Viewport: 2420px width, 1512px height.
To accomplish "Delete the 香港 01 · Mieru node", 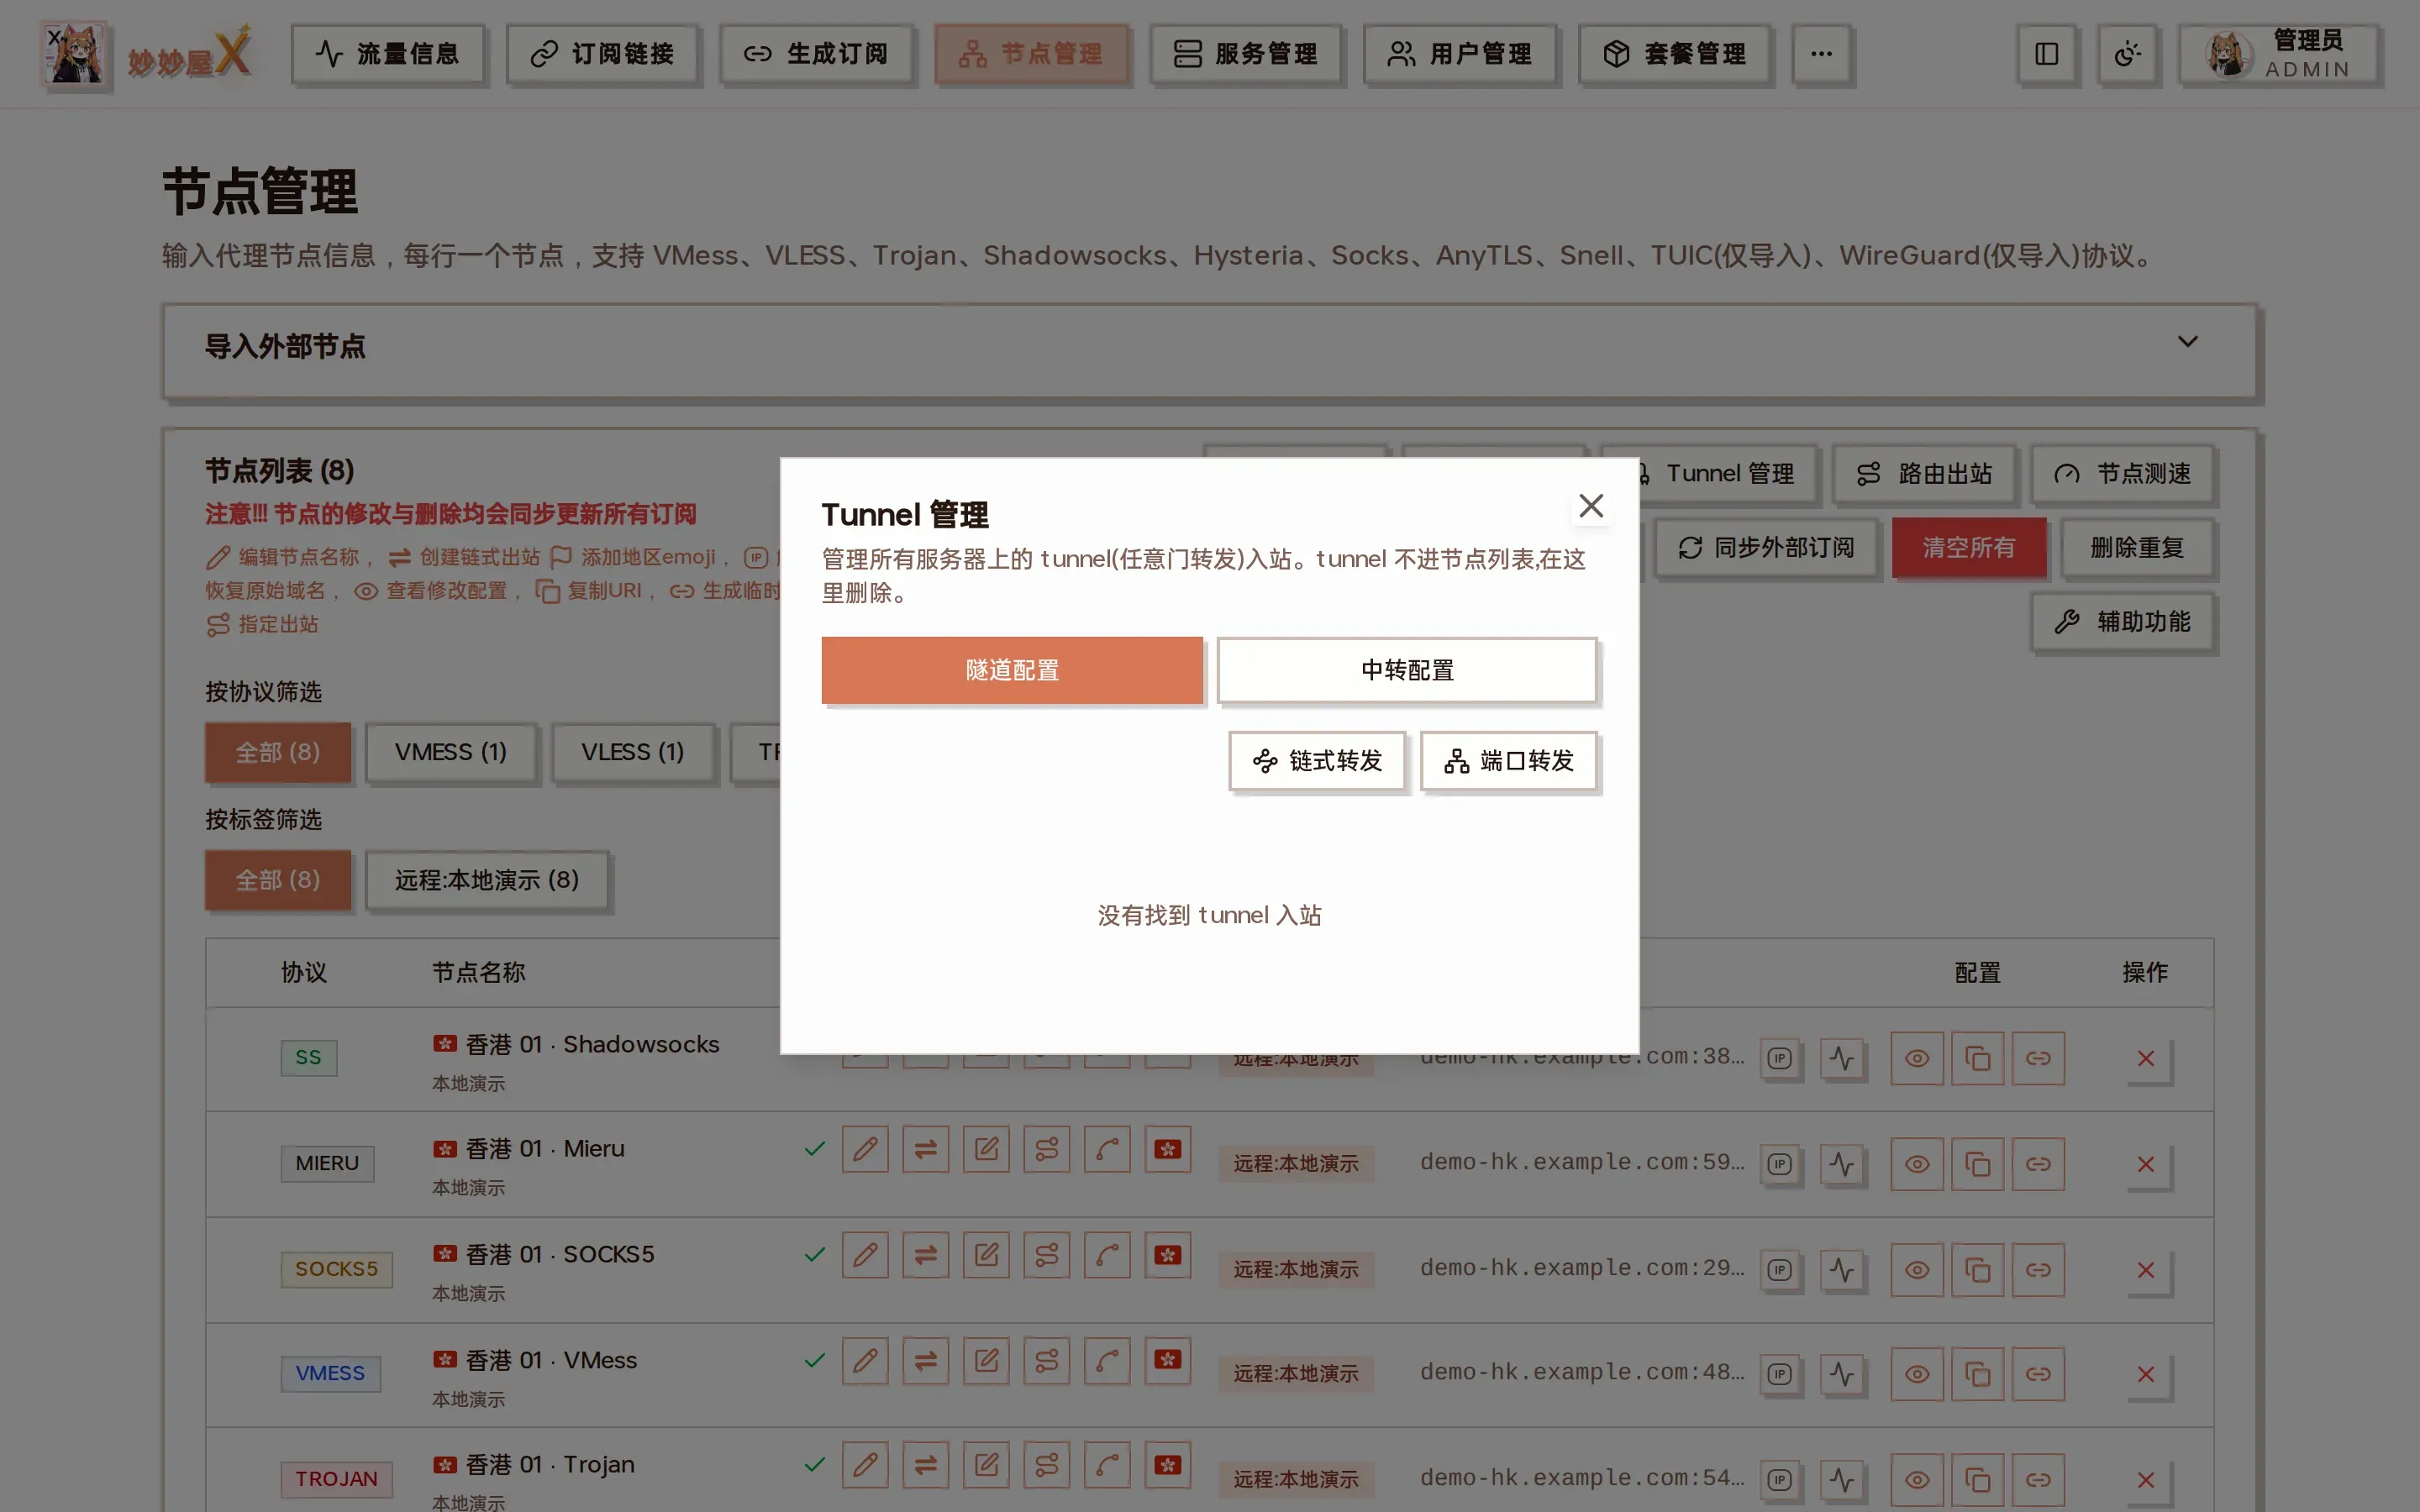I will 2145,1164.
